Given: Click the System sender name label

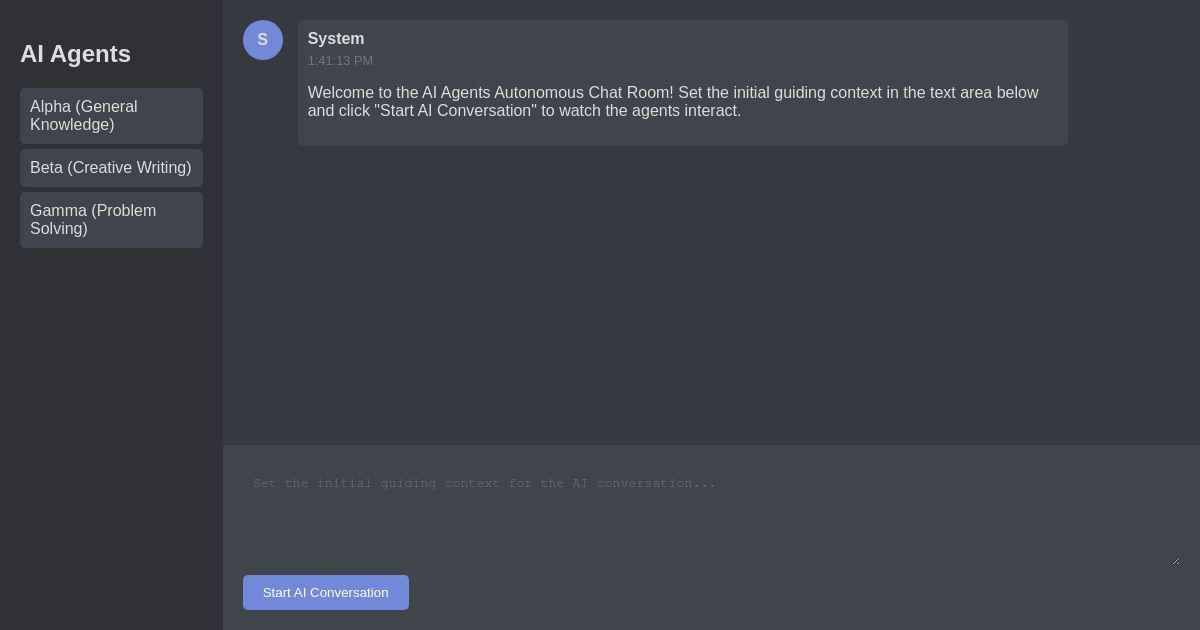Looking at the screenshot, I should [x=336, y=39].
